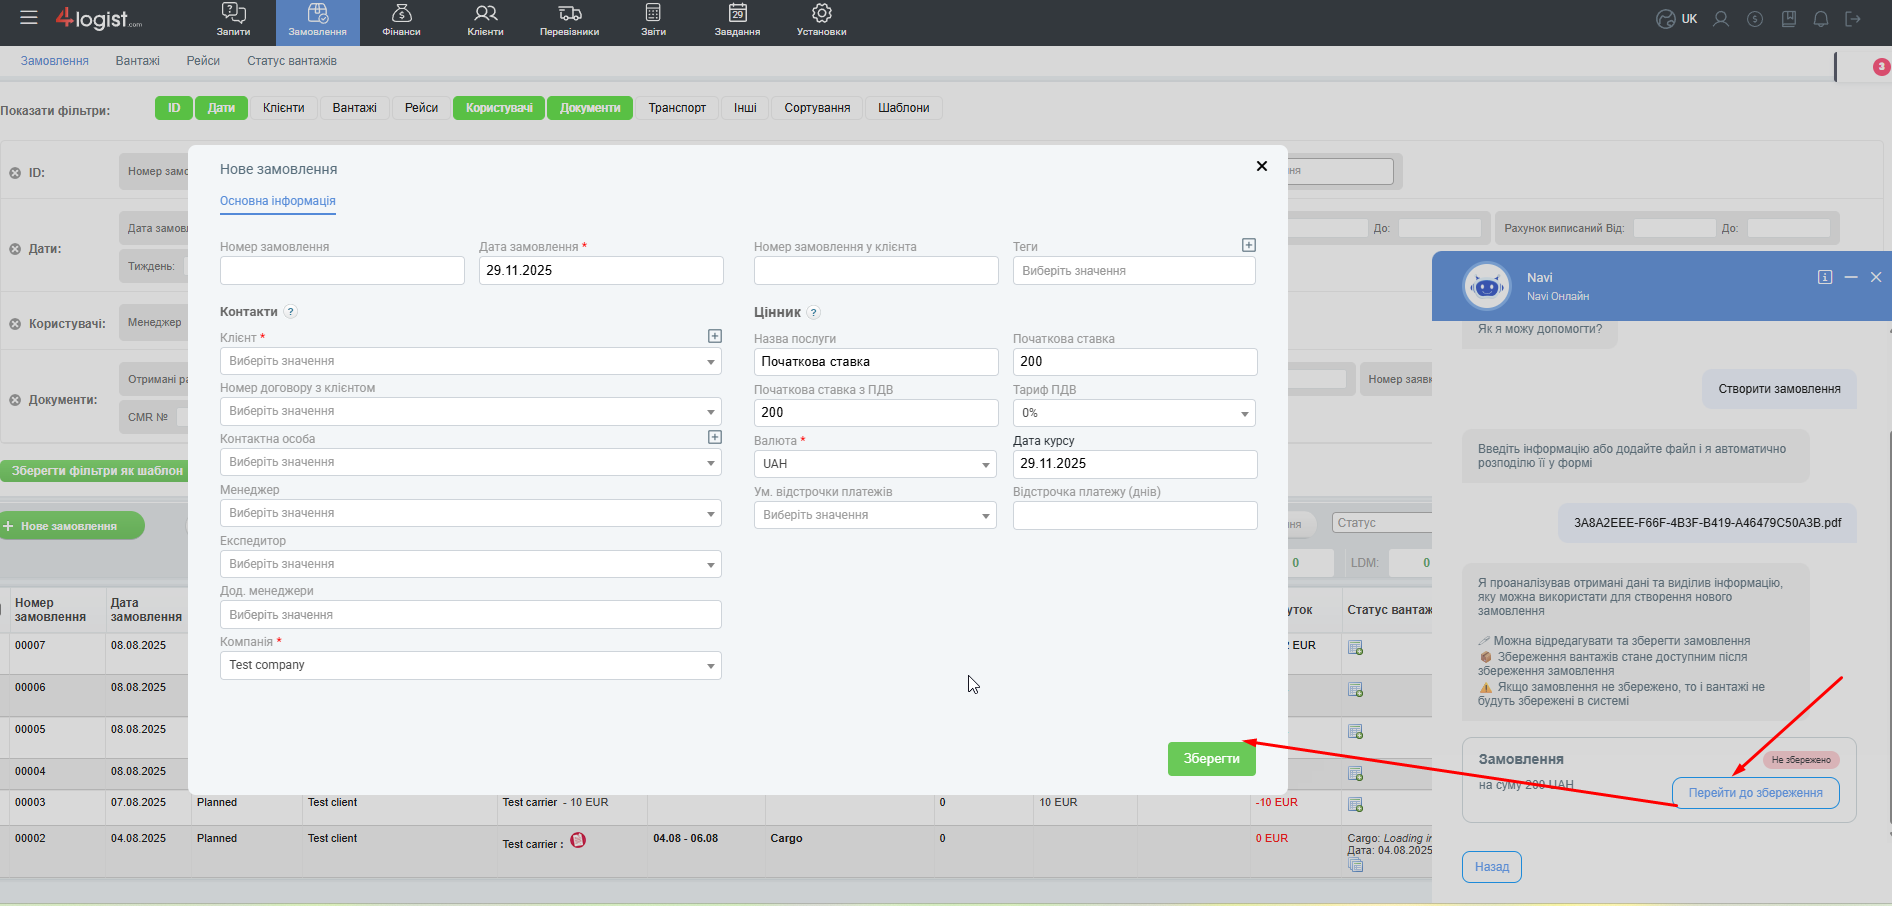Select the Основна інформація tab
The image size is (1892, 906).
(278, 201)
